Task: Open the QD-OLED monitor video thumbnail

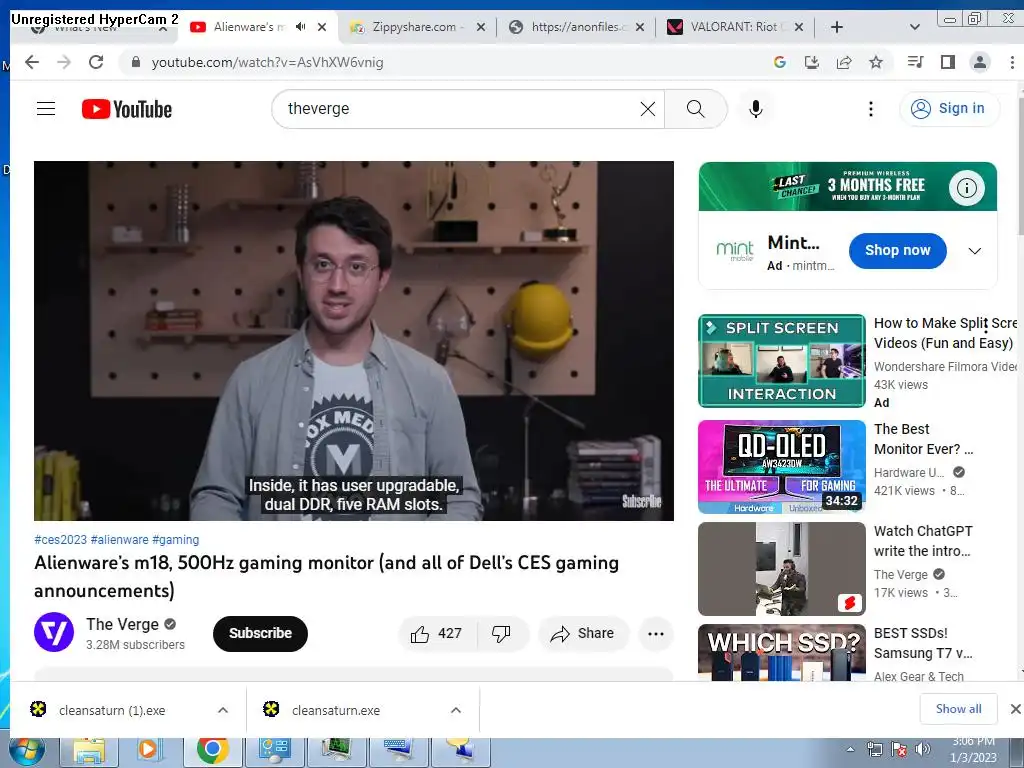Action: point(782,467)
